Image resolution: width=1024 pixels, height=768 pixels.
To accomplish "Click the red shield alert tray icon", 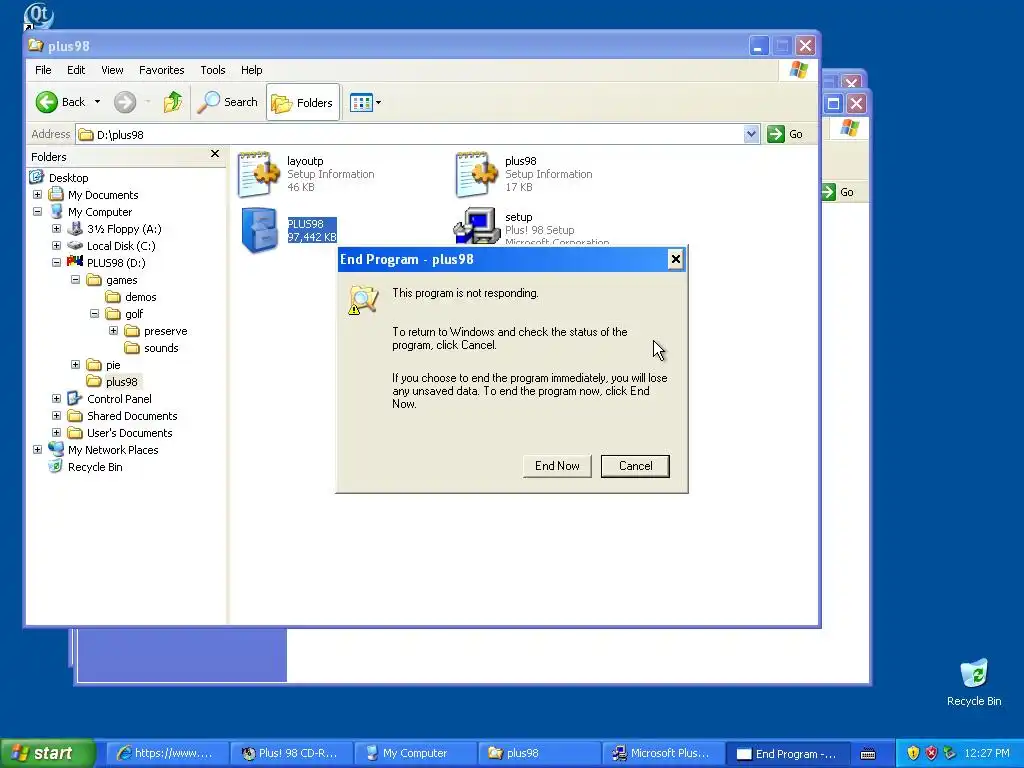I will 931,753.
